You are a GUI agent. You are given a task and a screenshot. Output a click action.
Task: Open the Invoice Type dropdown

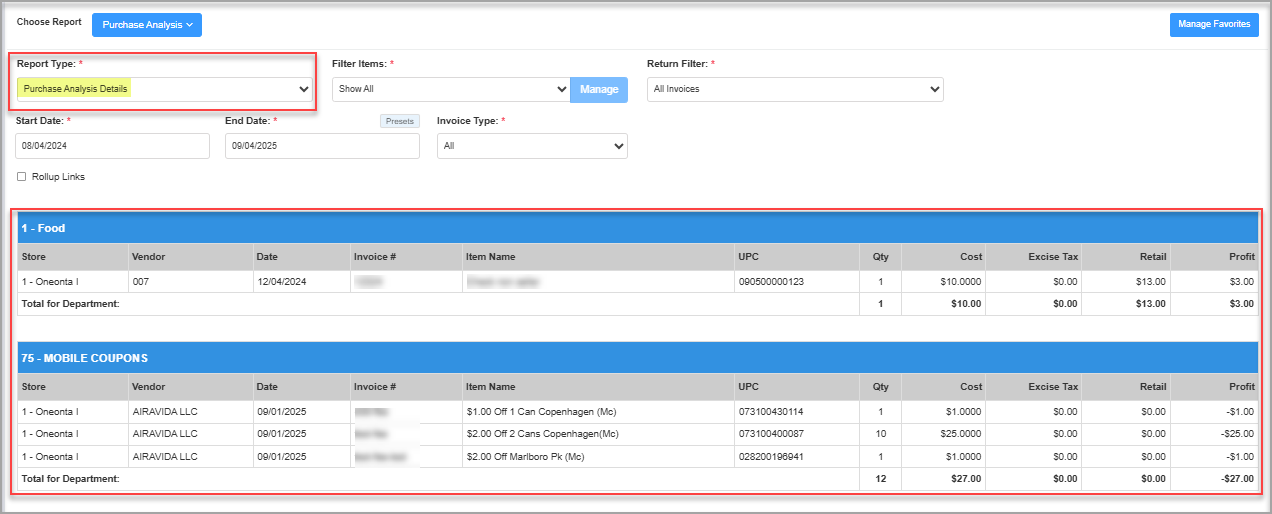[532, 146]
